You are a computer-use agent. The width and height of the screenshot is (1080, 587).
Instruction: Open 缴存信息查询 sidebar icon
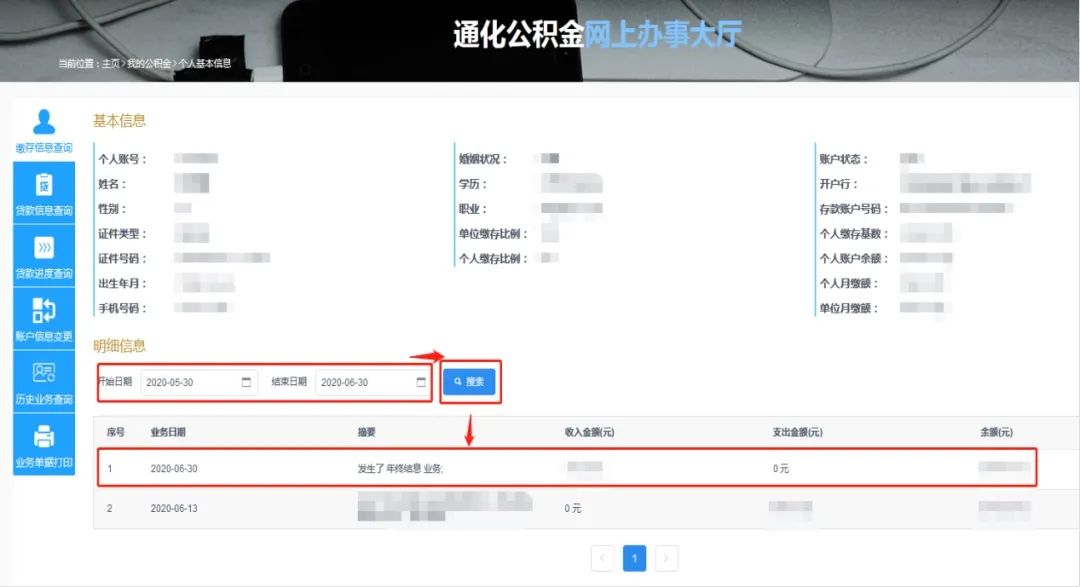tap(44, 130)
